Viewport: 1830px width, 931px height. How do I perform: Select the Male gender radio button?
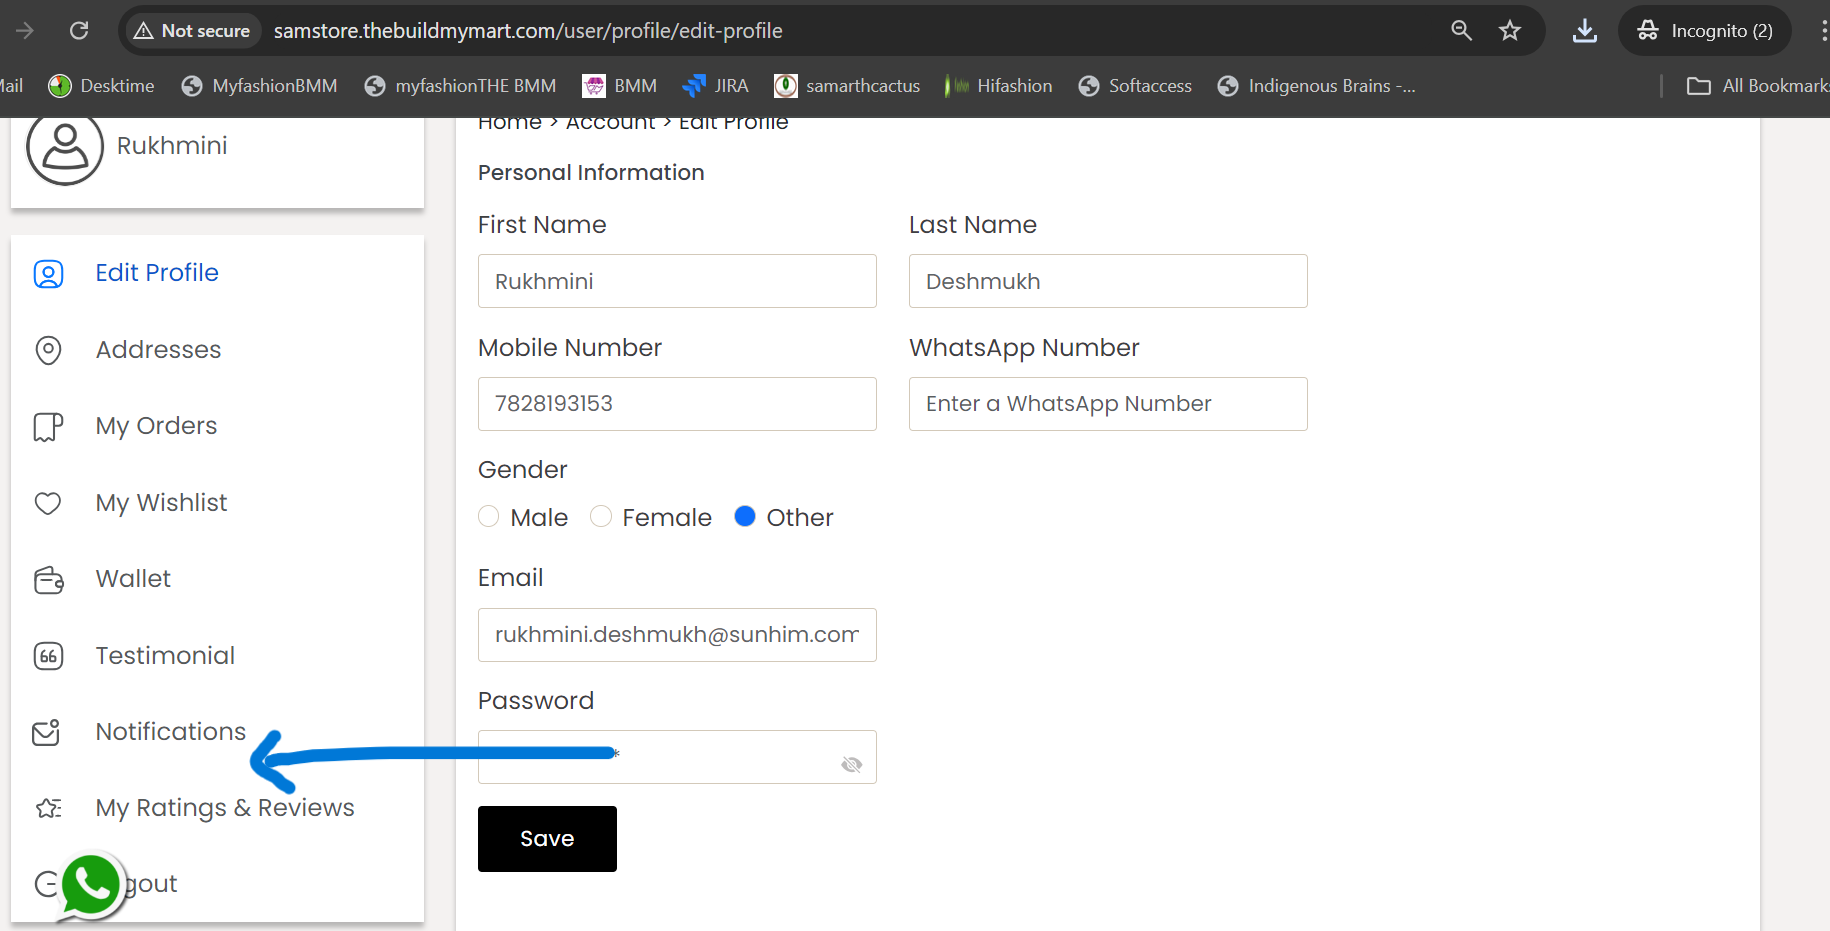[488, 517]
